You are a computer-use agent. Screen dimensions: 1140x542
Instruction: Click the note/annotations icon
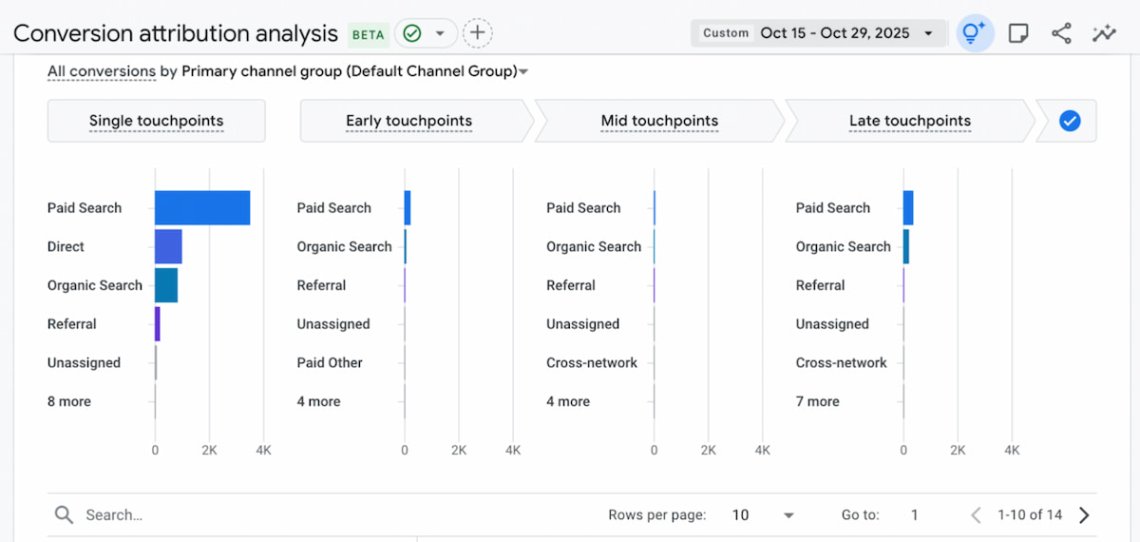pyautogui.click(x=1018, y=33)
